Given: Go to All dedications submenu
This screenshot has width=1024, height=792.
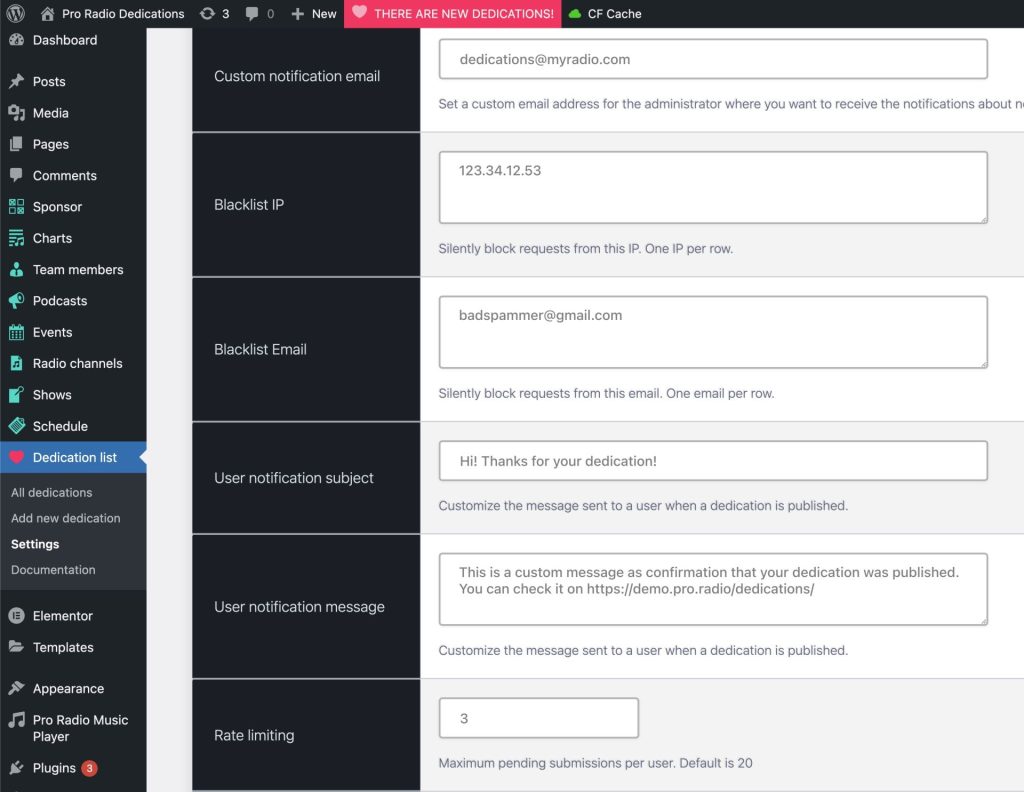Looking at the screenshot, I should (x=51, y=492).
